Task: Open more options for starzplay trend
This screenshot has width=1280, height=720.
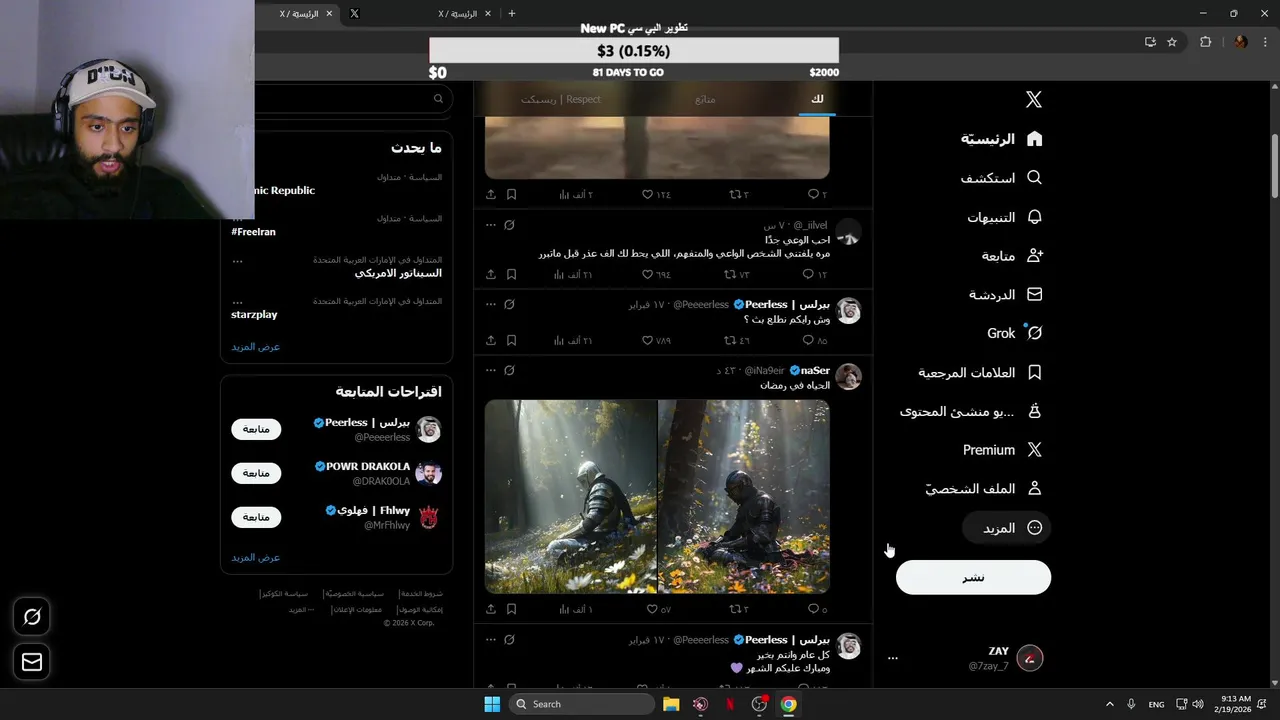Action: pyautogui.click(x=237, y=301)
